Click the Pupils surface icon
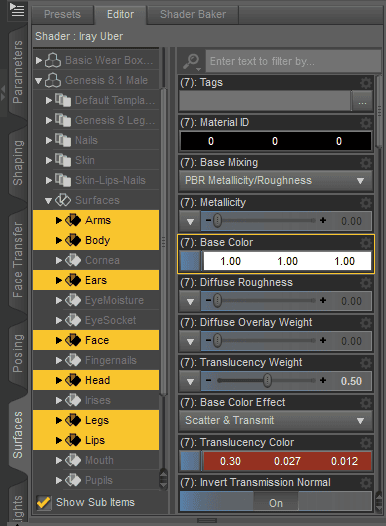386x526 pixels. [73, 481]
